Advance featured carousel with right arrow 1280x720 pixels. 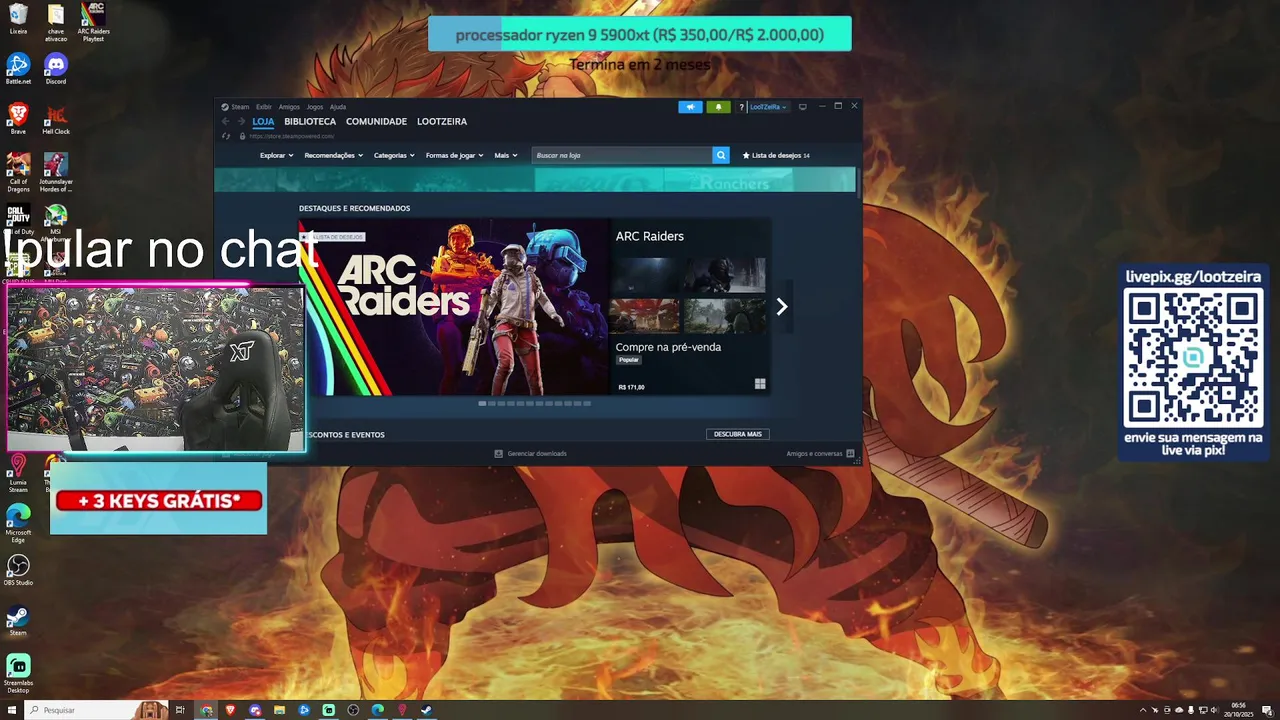tap(782, 307)
